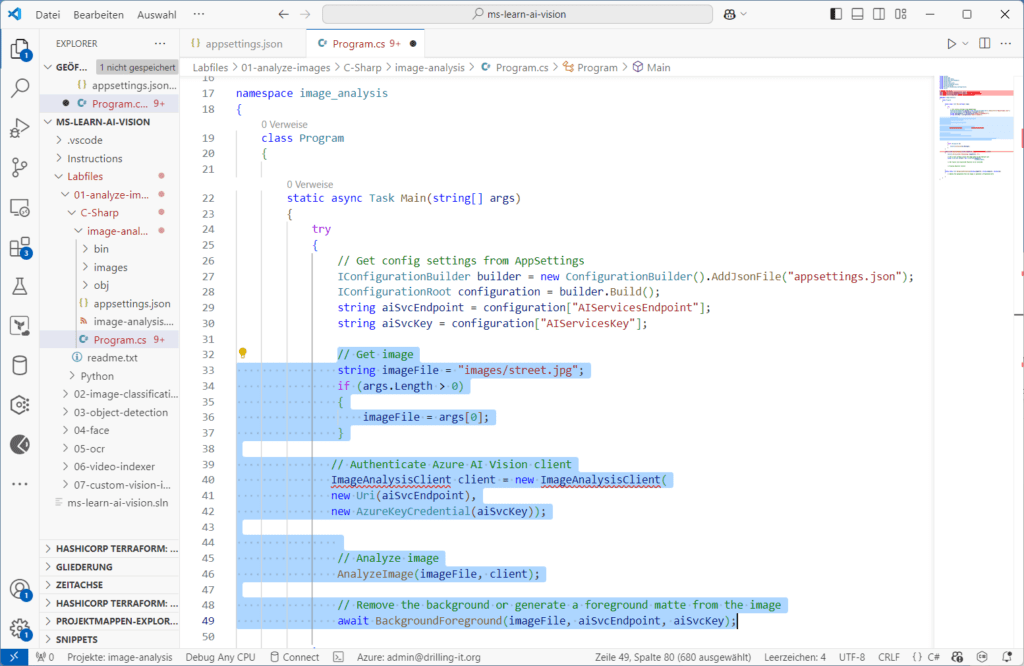Open Accounts menu in activity bar
Viewport: 1024px width, 666px height.
tap(20, 590)
